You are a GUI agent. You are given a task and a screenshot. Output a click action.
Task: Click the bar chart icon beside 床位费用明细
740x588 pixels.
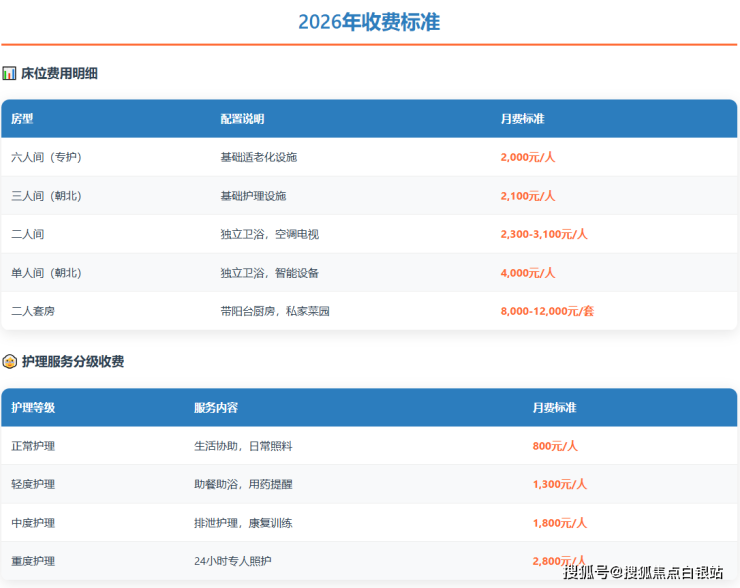9,73
